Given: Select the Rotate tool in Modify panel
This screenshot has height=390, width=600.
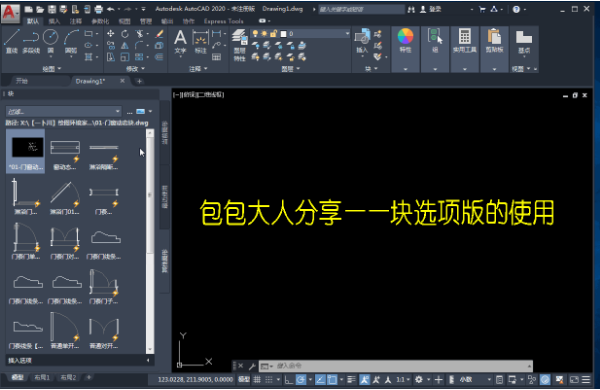Looking at the screenshot, I should pos(125,34).
